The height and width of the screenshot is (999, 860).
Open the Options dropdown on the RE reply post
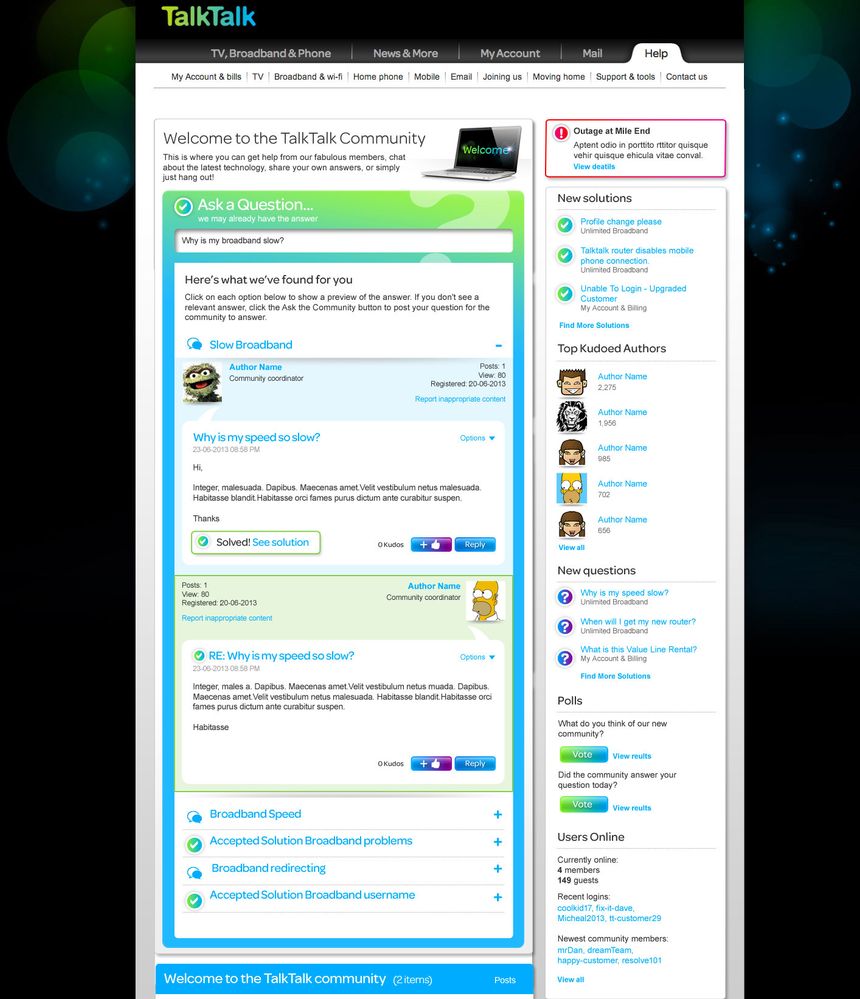click(x=477, y=657)
